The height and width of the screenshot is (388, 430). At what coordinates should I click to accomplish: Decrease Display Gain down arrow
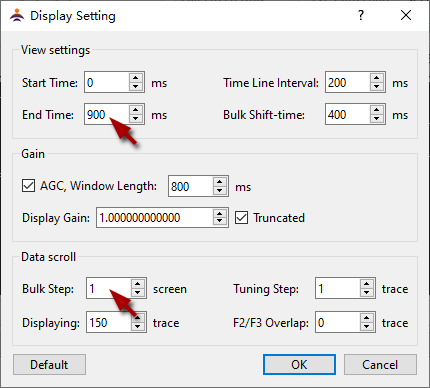219,221
